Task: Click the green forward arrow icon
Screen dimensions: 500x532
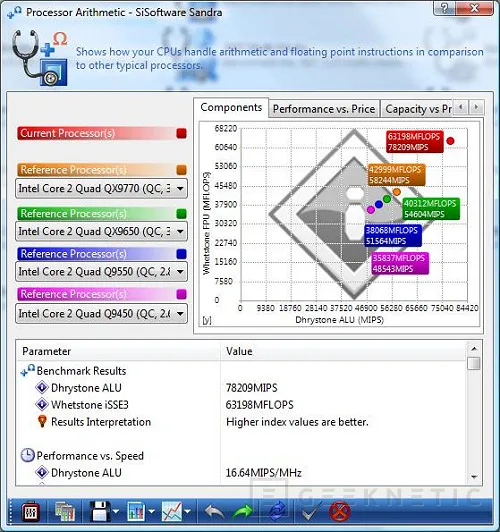Action: (243, 511)
